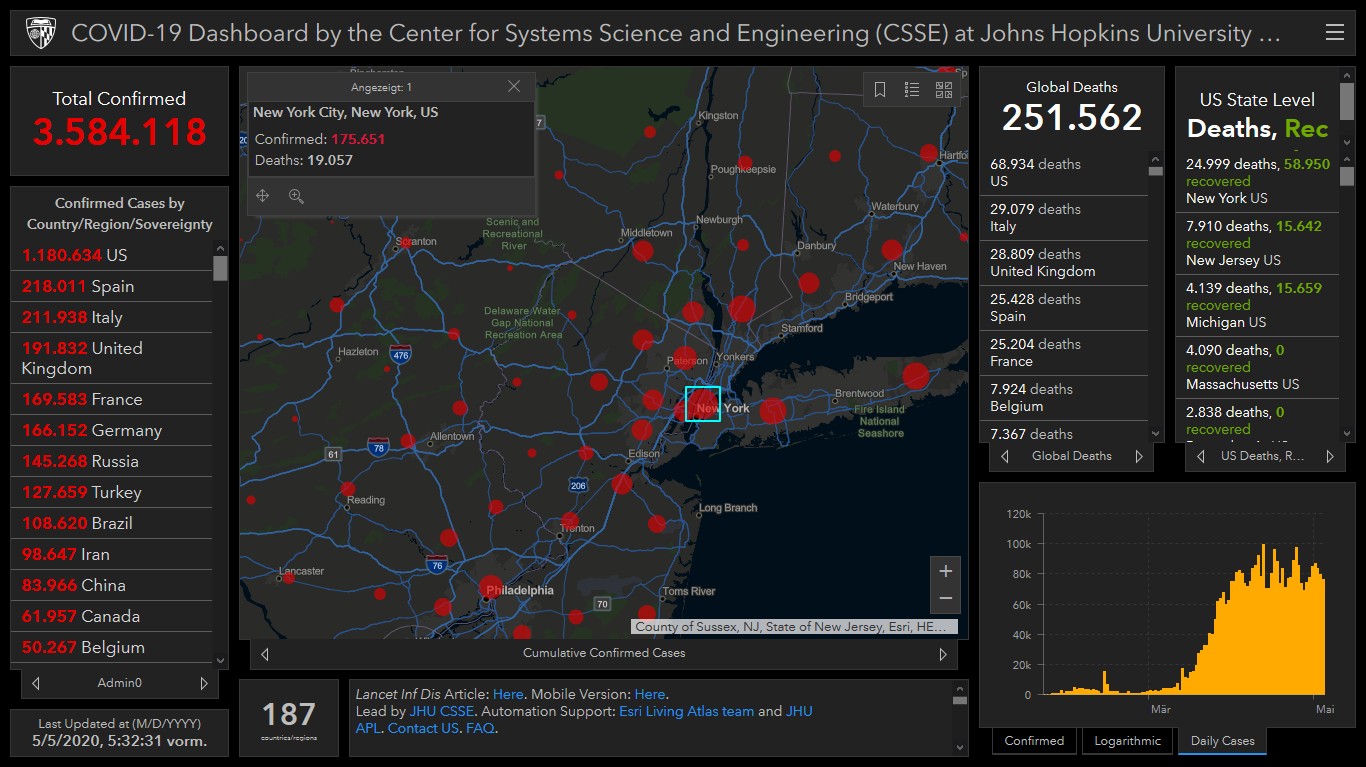Select 7.924 deaths Belgium entry
This screenshot has height=767, width=1366.
1064,398
